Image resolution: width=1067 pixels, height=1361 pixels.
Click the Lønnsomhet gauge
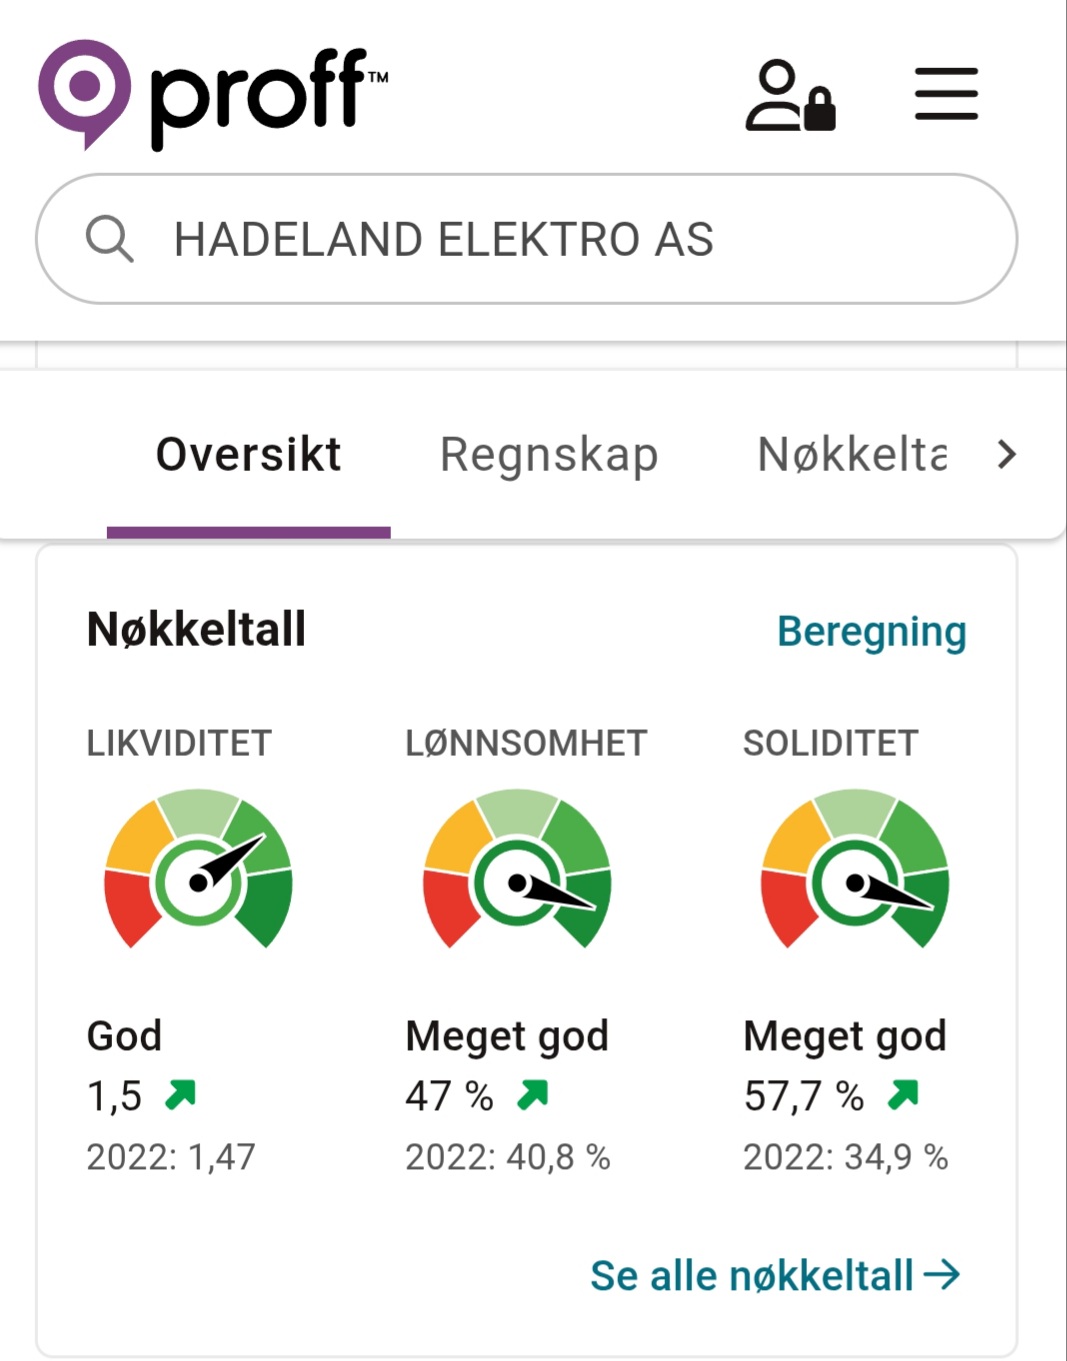tap(517, 869)
